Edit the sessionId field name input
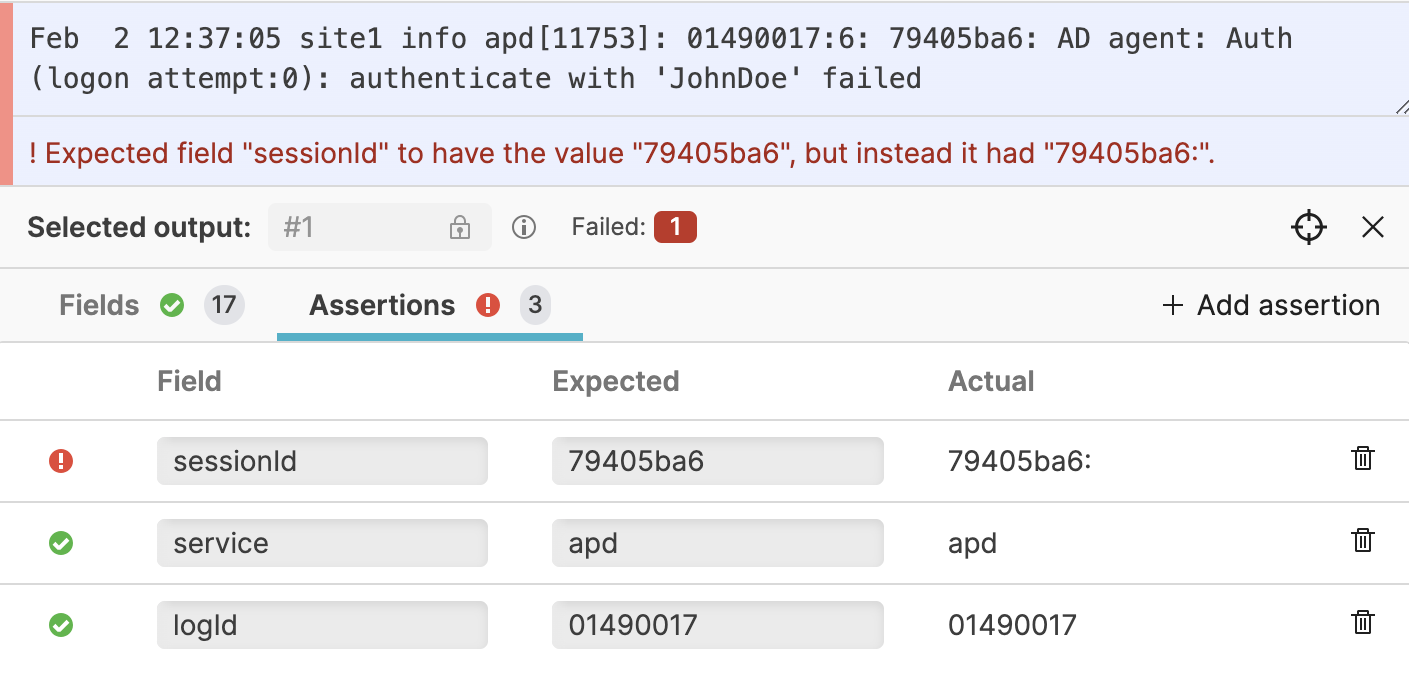 pyautogui.click(x=322, y=460)
